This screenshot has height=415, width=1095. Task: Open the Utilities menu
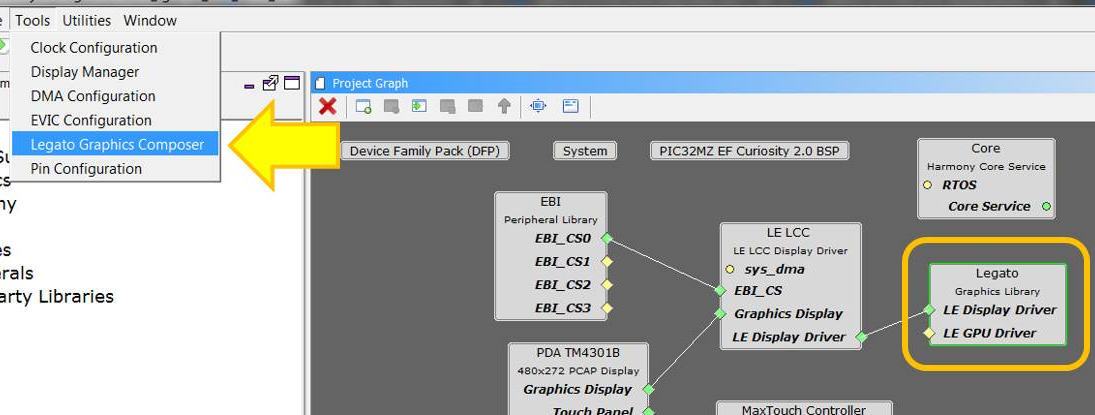click(x=87, y=20)
